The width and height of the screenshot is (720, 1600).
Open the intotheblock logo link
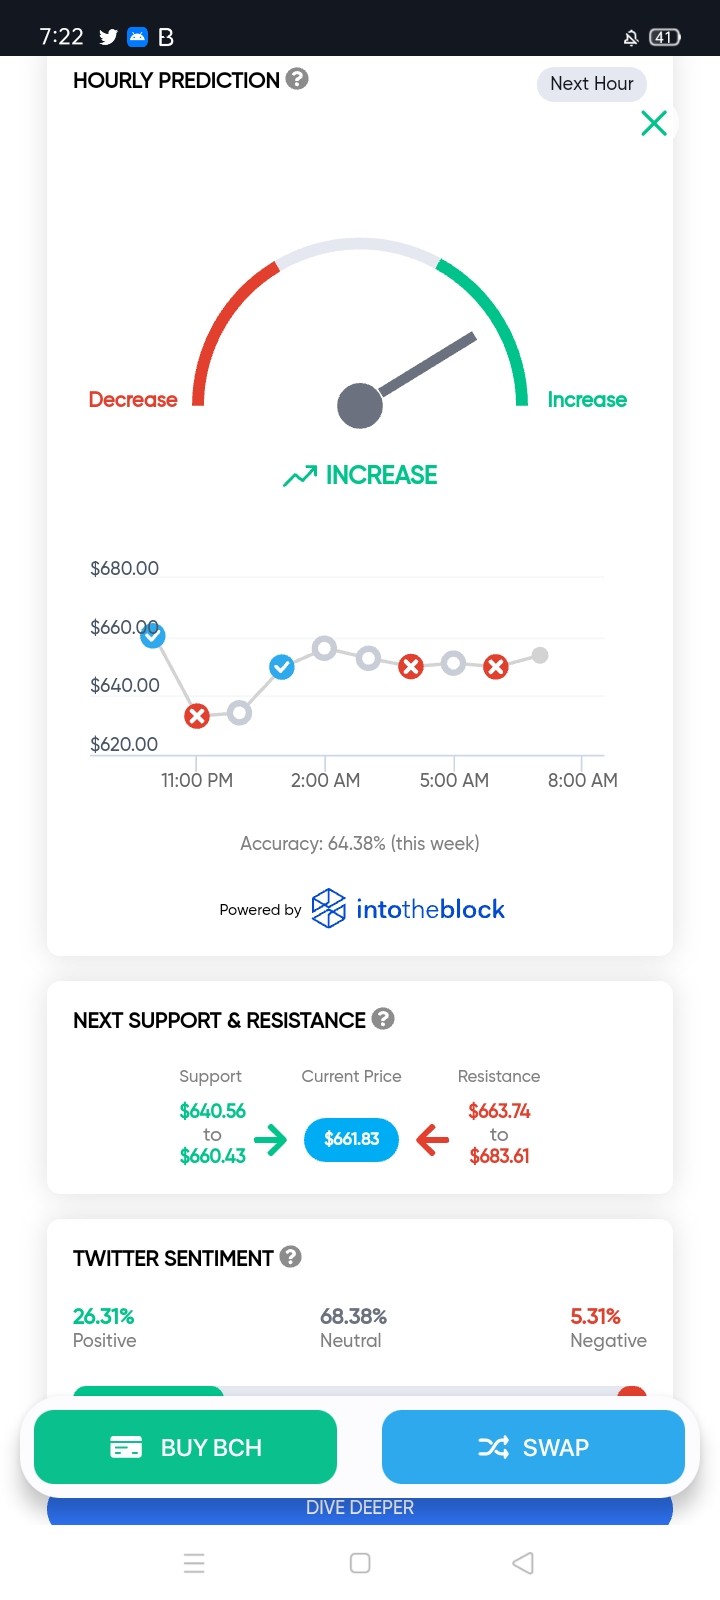(x=408, y=909)
